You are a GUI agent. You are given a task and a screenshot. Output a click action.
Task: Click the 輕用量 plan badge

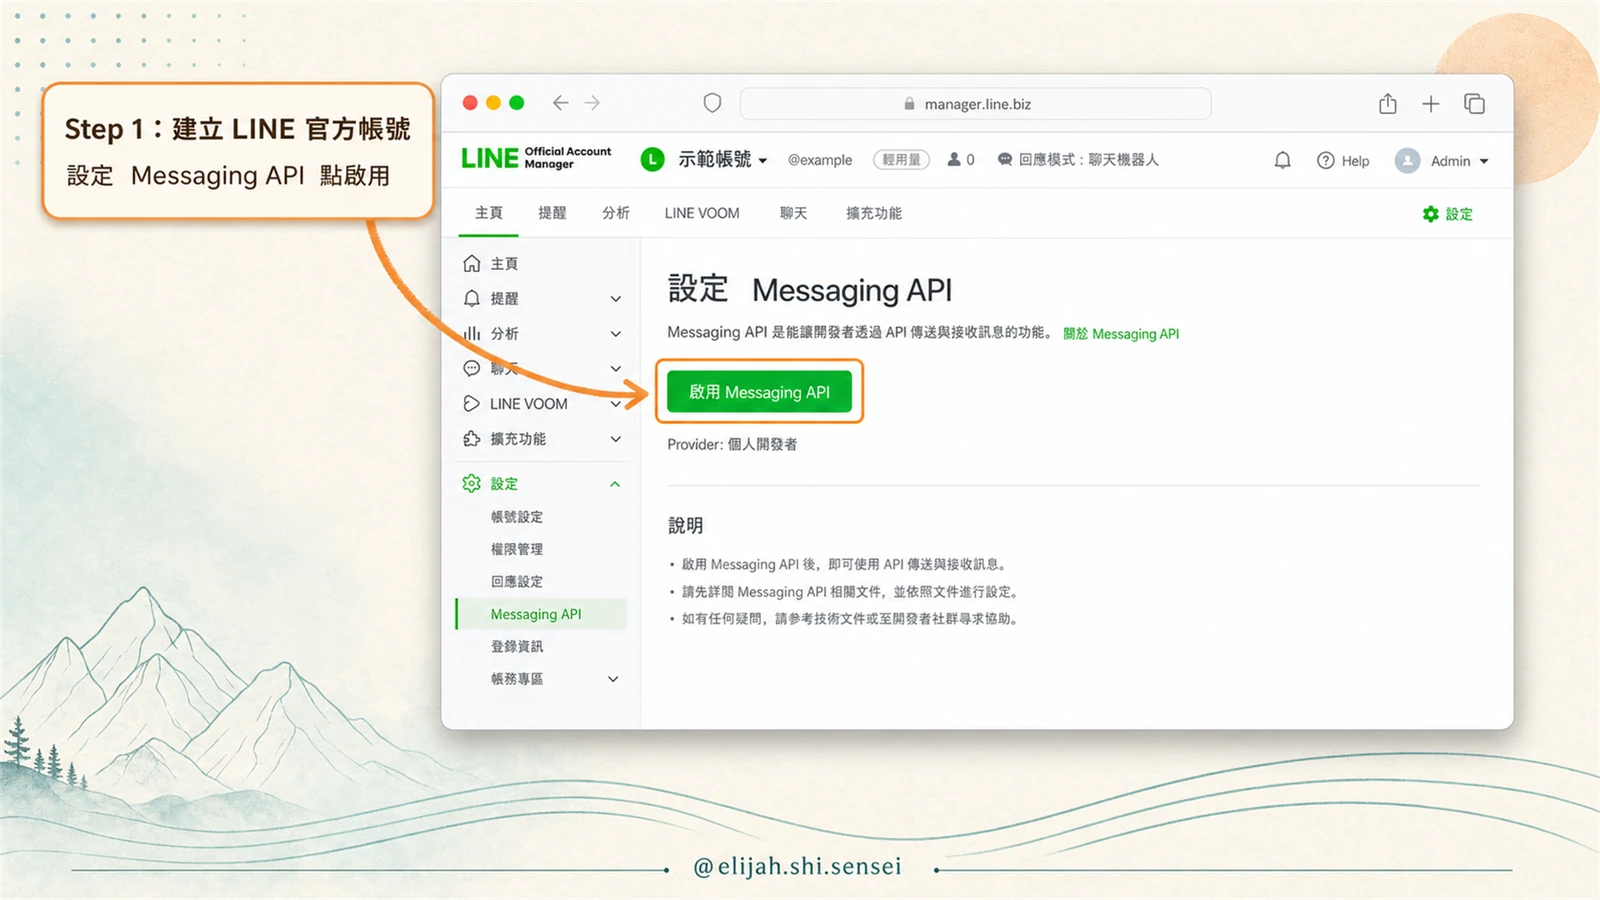click(902, 159)
